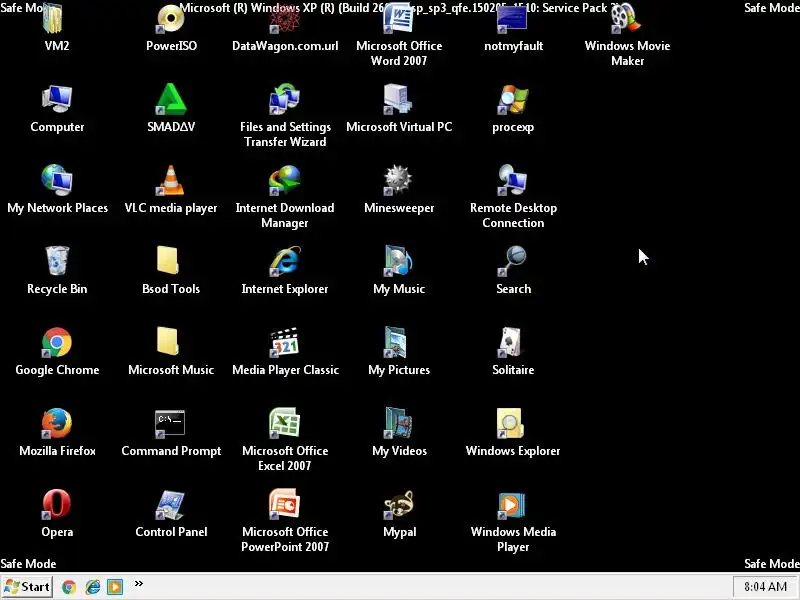Image resolution: width=800 pixels, height=600 pixels.
Task: Select the Windows Movie Maker icon
Action: click(627, 18)
